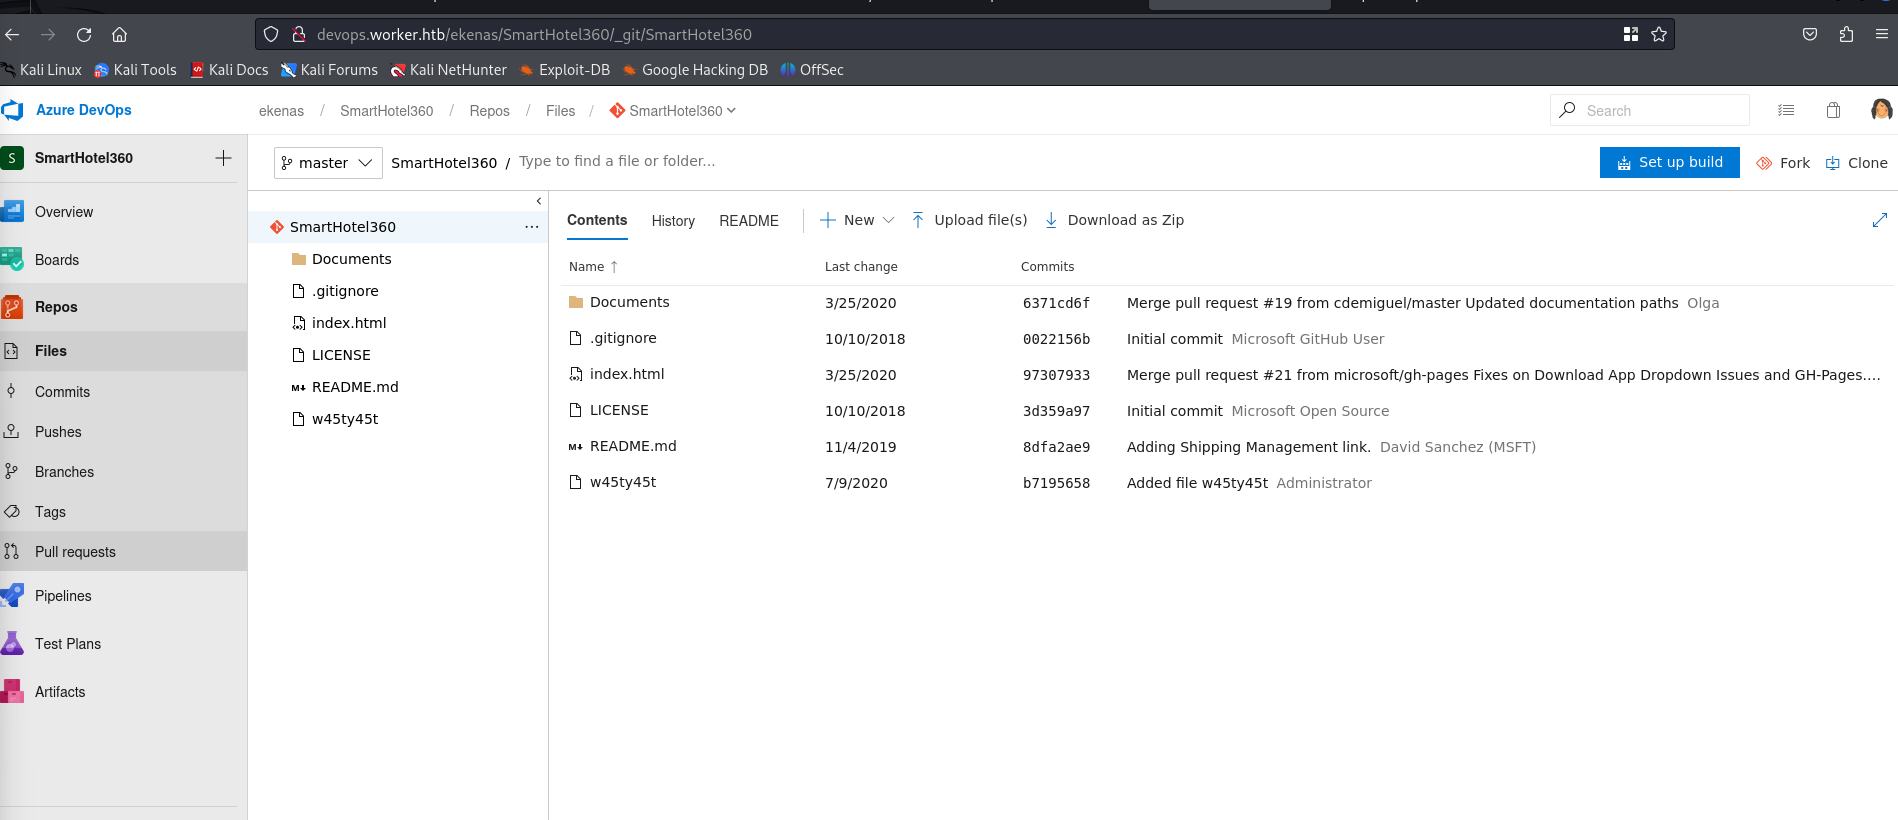Open Test Plans flask icon

(13, 644)
